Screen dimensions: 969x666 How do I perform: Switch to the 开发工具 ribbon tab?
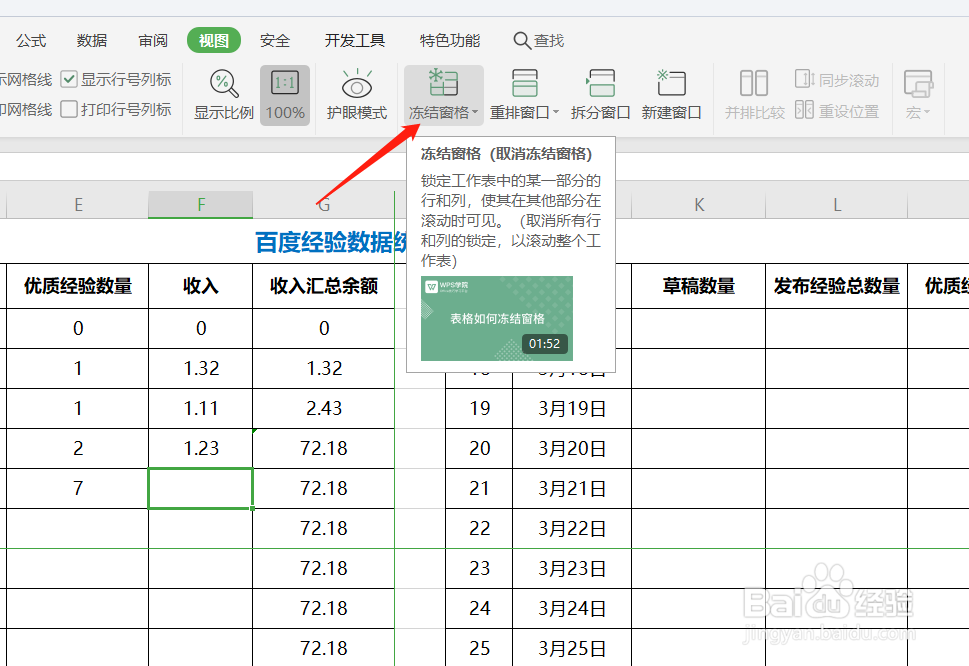tap(354, 40)
